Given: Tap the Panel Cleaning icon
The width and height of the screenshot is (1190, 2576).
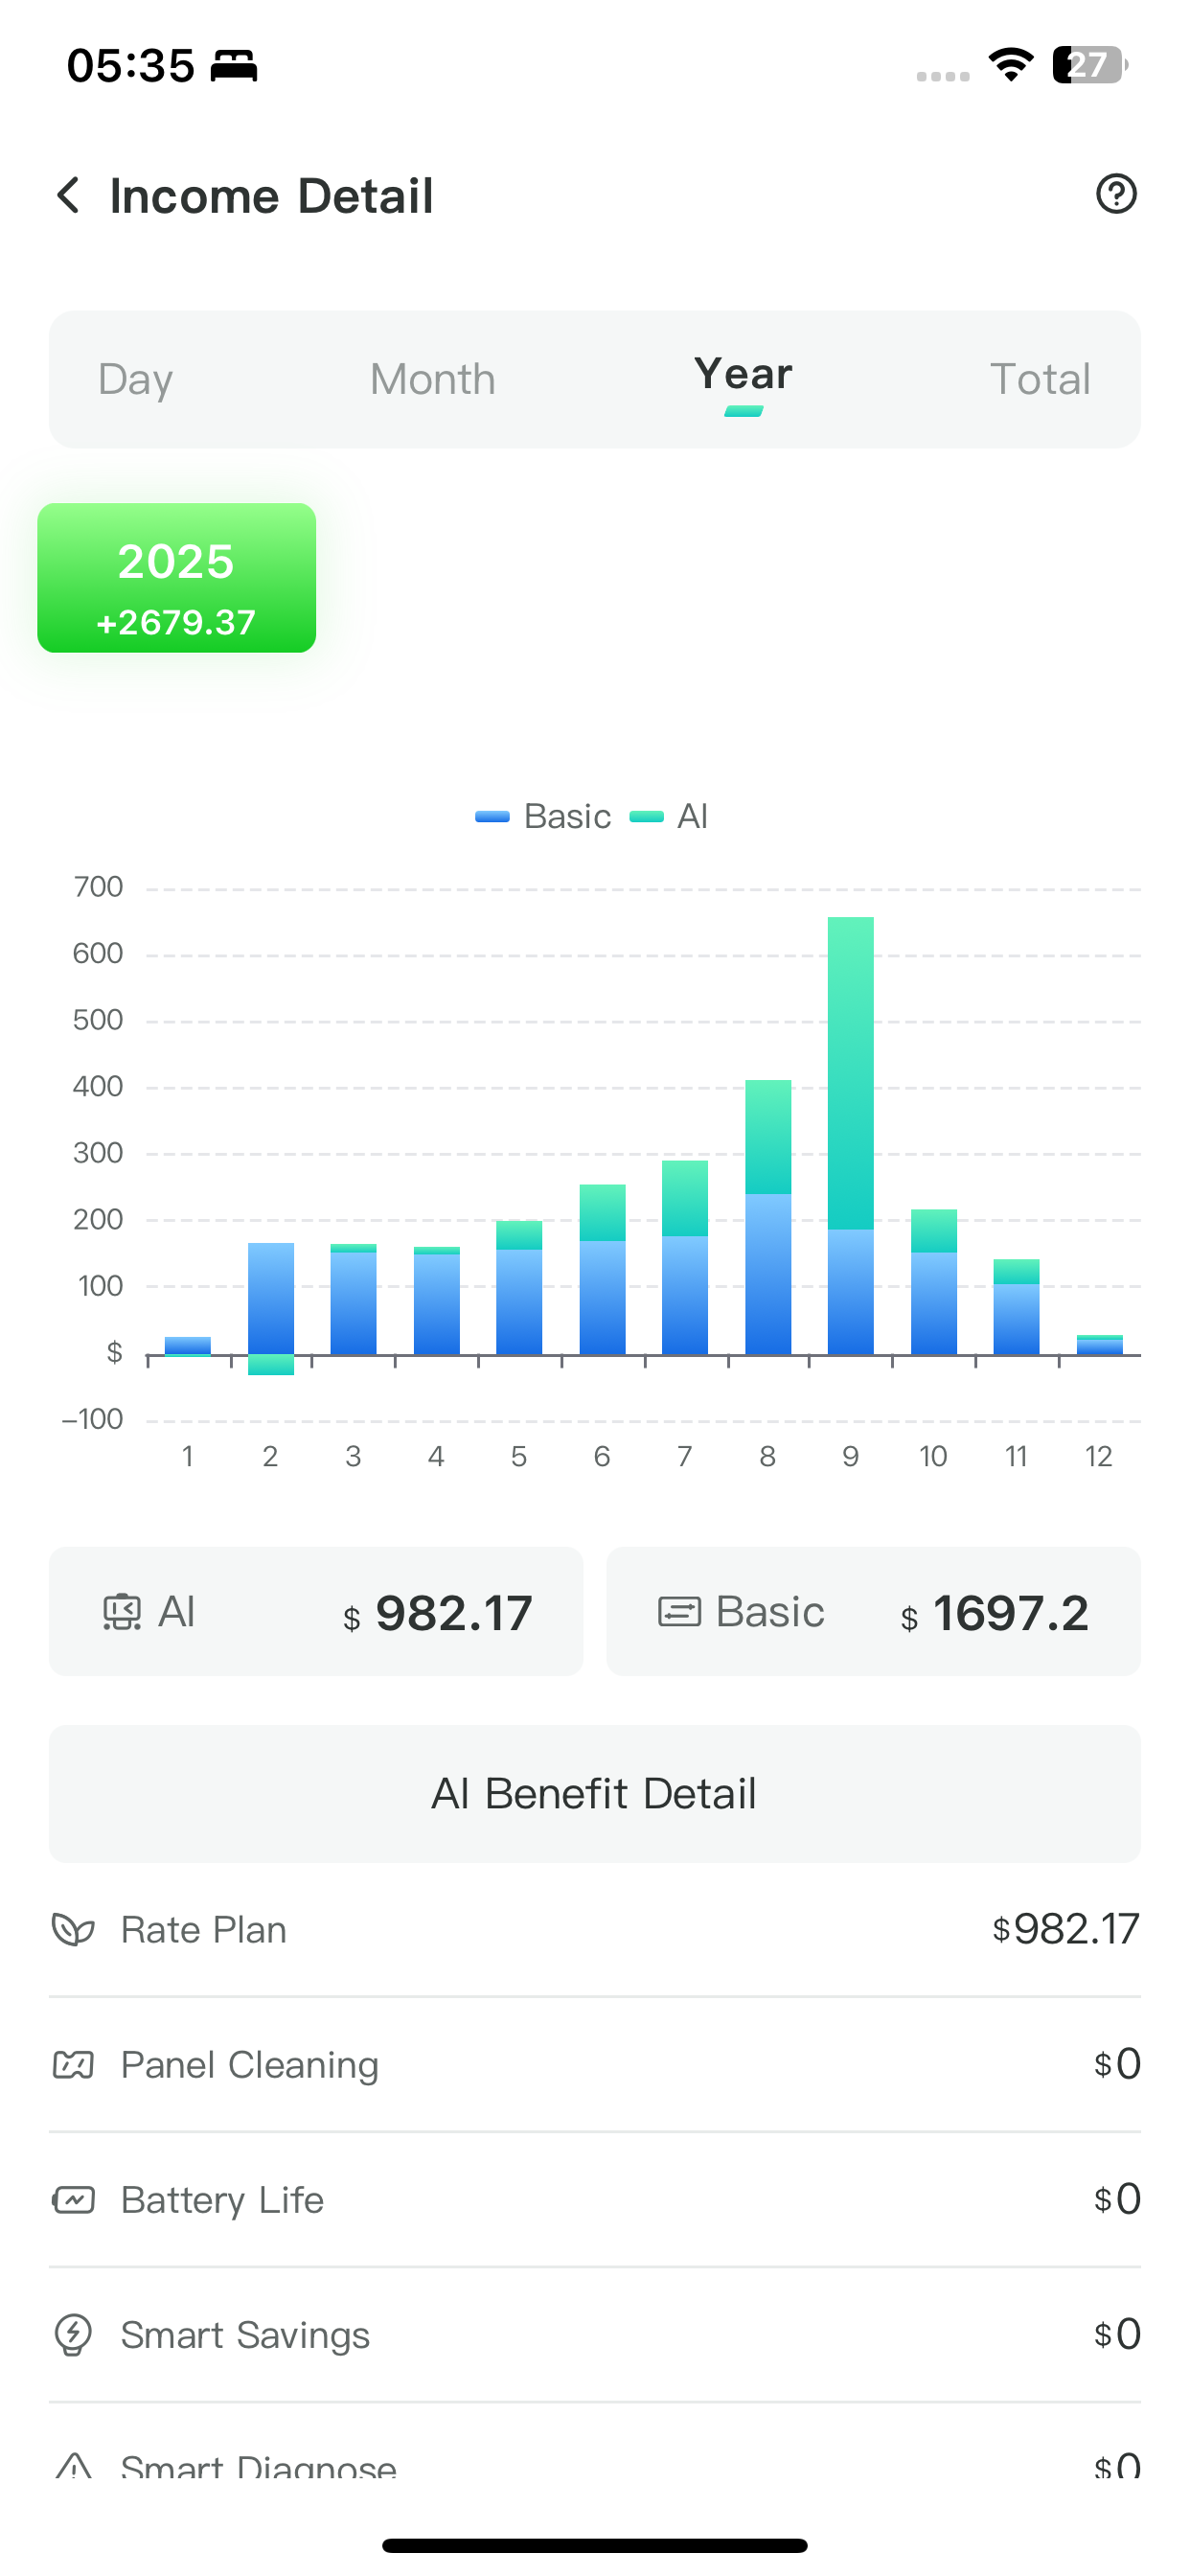Looking at the screenshot, I should pyautogui.click(x=73, y=2064).
